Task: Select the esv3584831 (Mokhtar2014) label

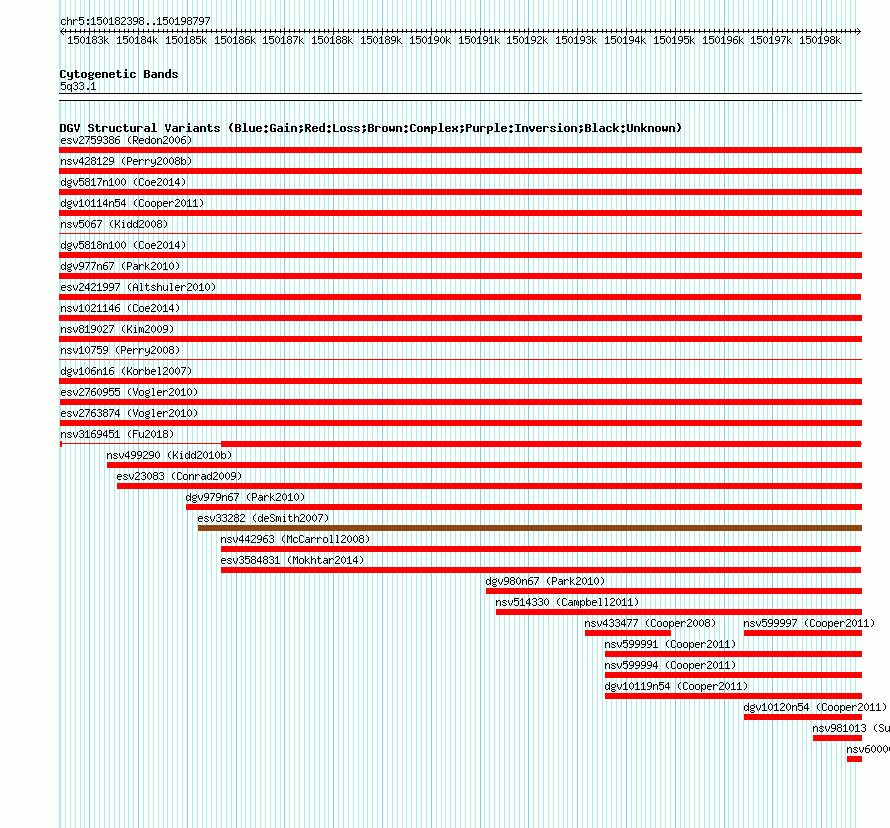Action: 292,560
